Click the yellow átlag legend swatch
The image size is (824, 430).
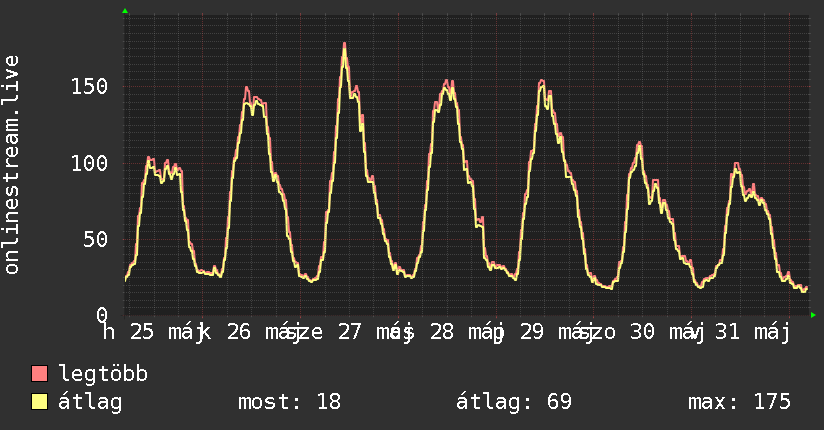tap(39, 401)
